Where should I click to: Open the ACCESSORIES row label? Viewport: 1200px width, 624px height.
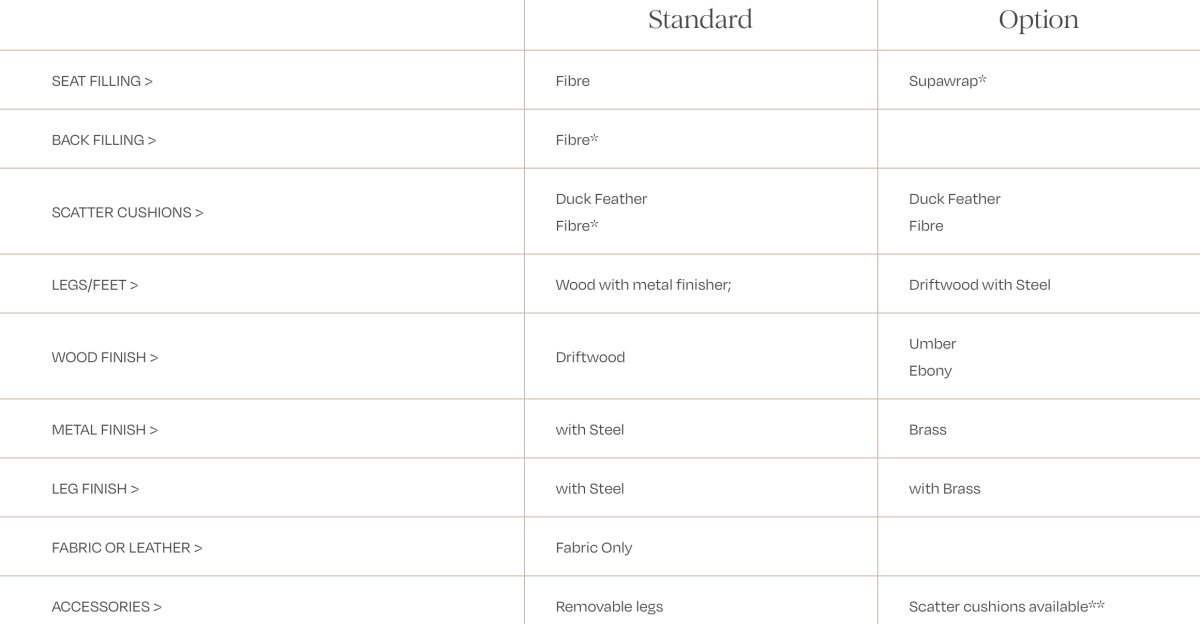click(107, 607)
